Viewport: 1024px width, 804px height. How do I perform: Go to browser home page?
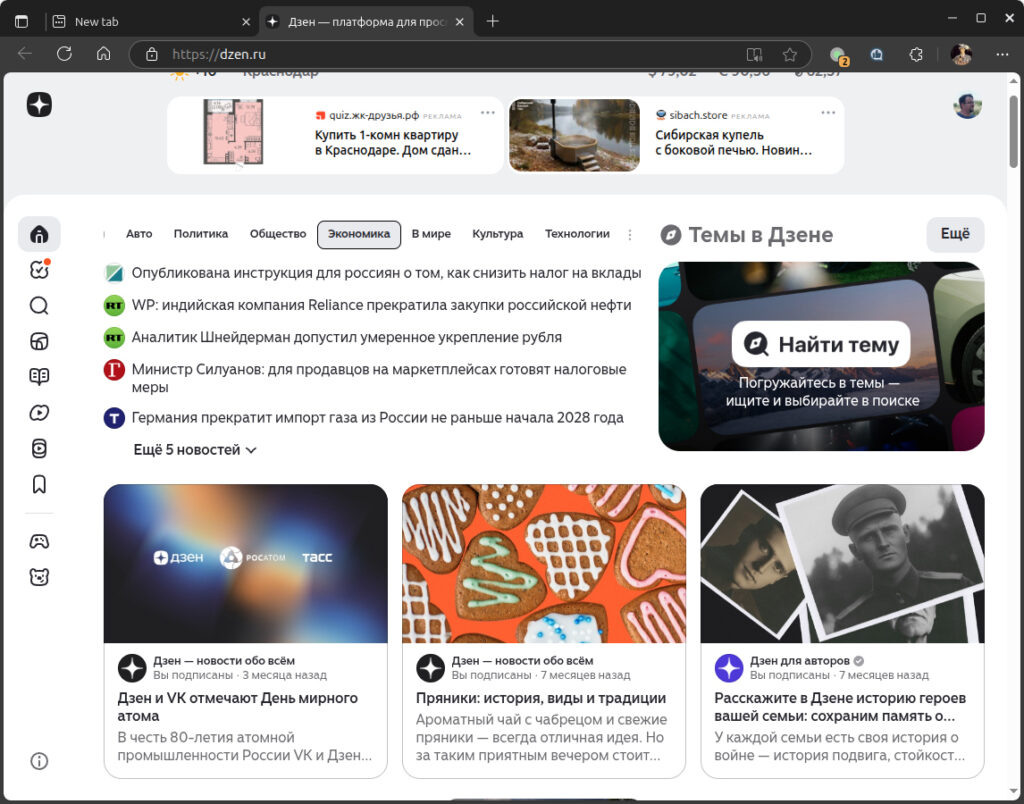pyautogui.click(x=103, y=54)
